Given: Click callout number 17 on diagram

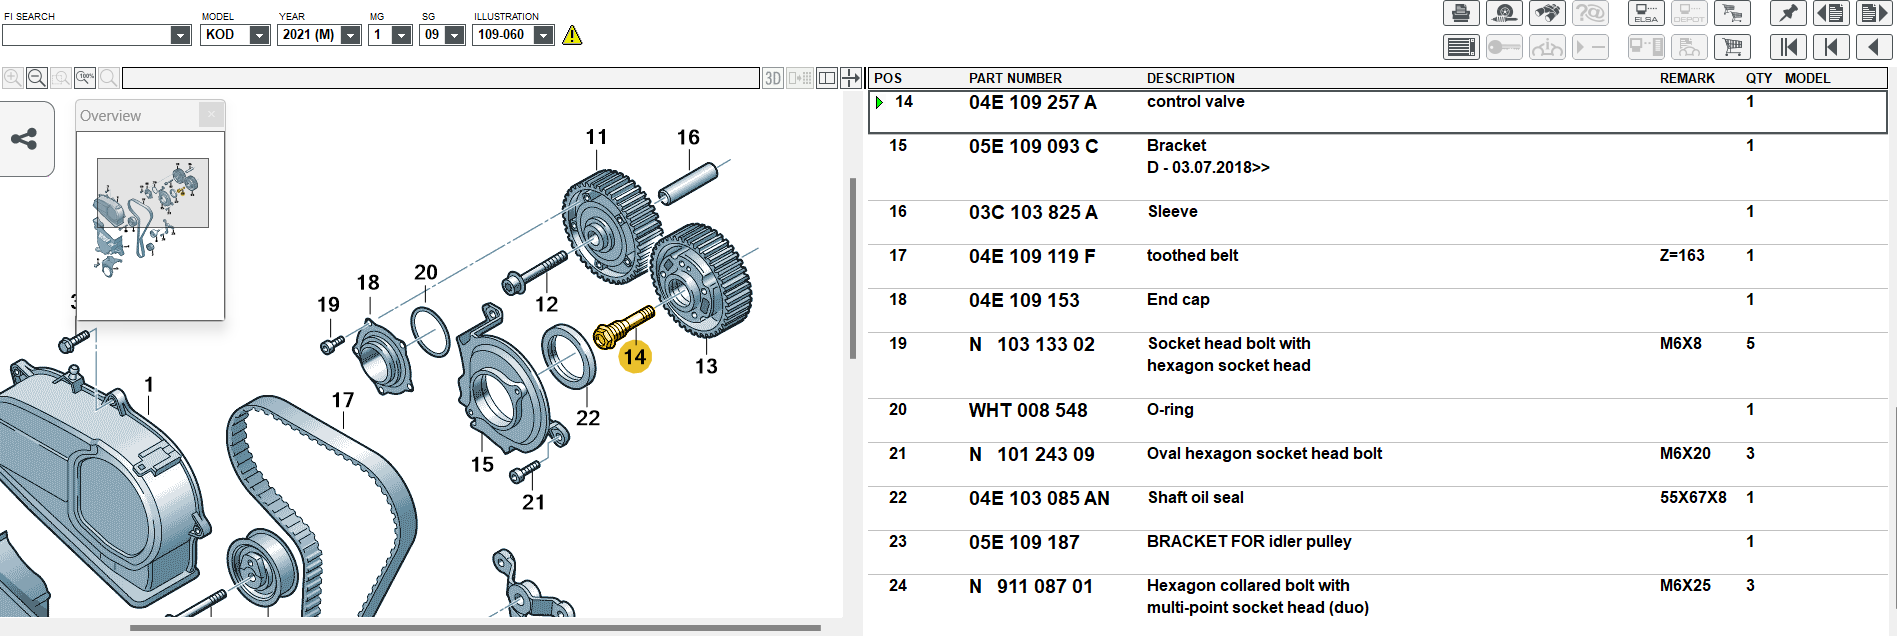Looking at the screenshot, I should point(343,400).
